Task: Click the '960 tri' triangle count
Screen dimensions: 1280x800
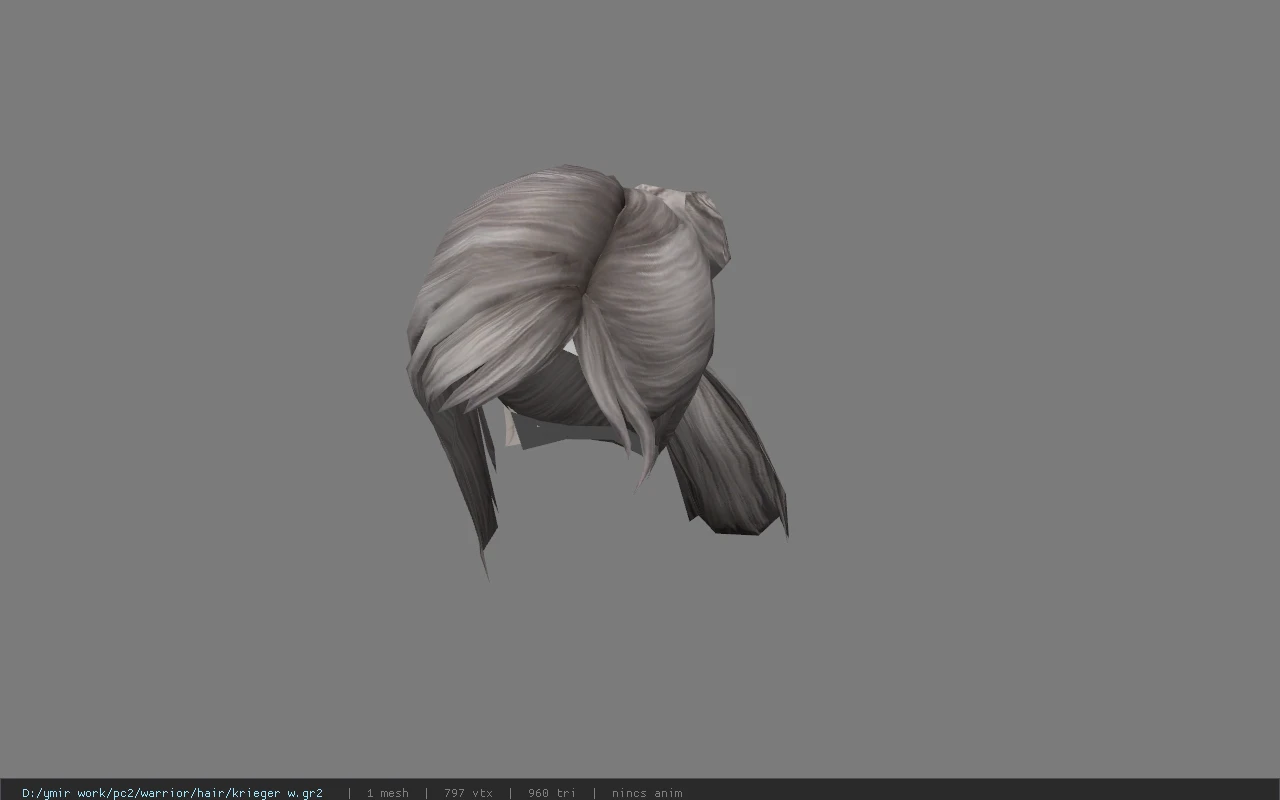Action: click(x=552, y=793)
